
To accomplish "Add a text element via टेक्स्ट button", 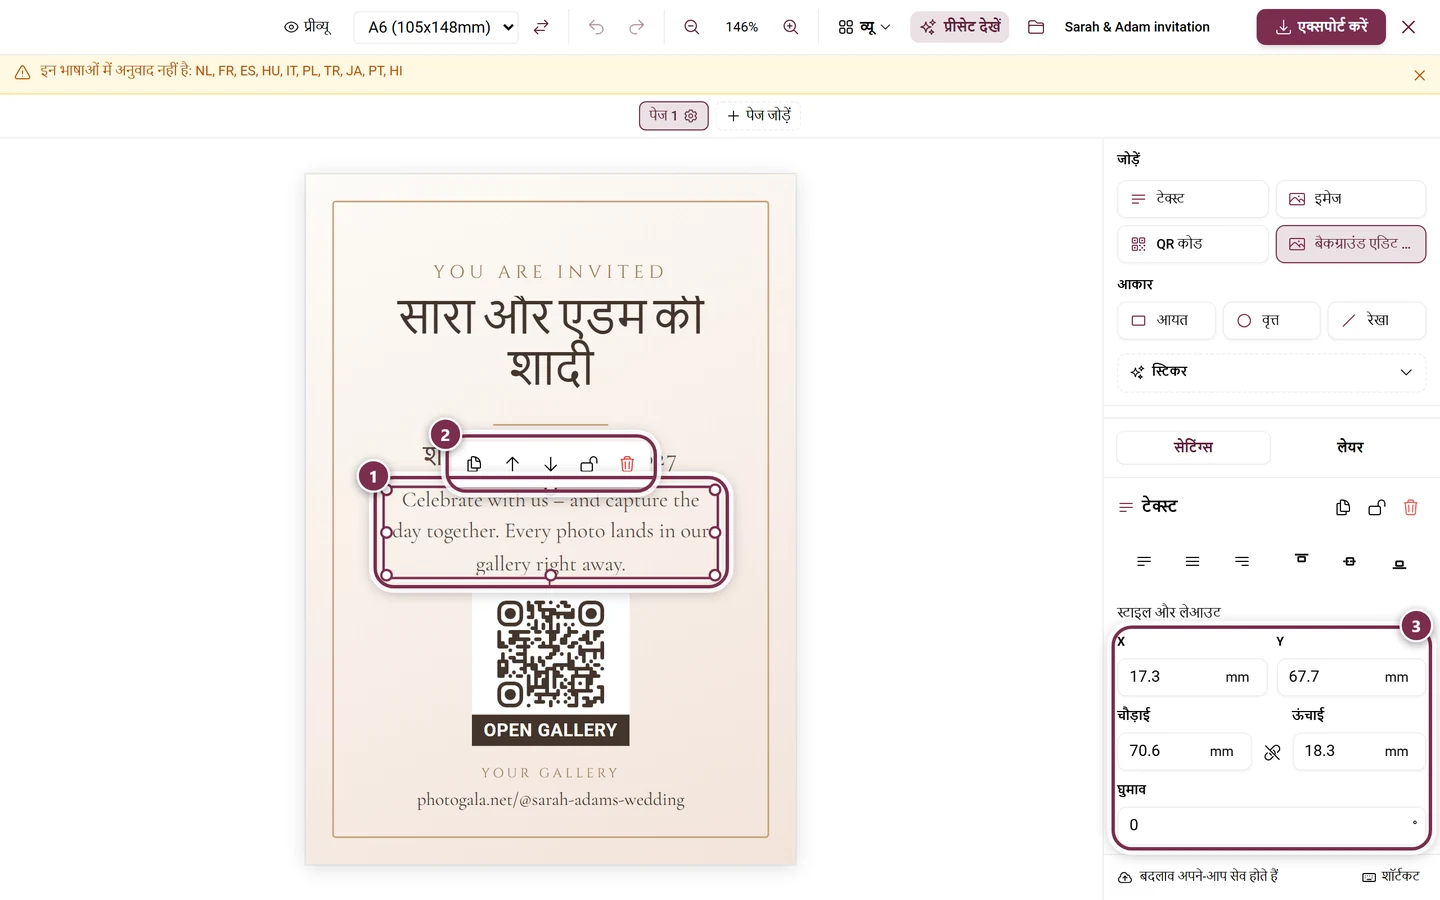I will tap(1192, 199).
